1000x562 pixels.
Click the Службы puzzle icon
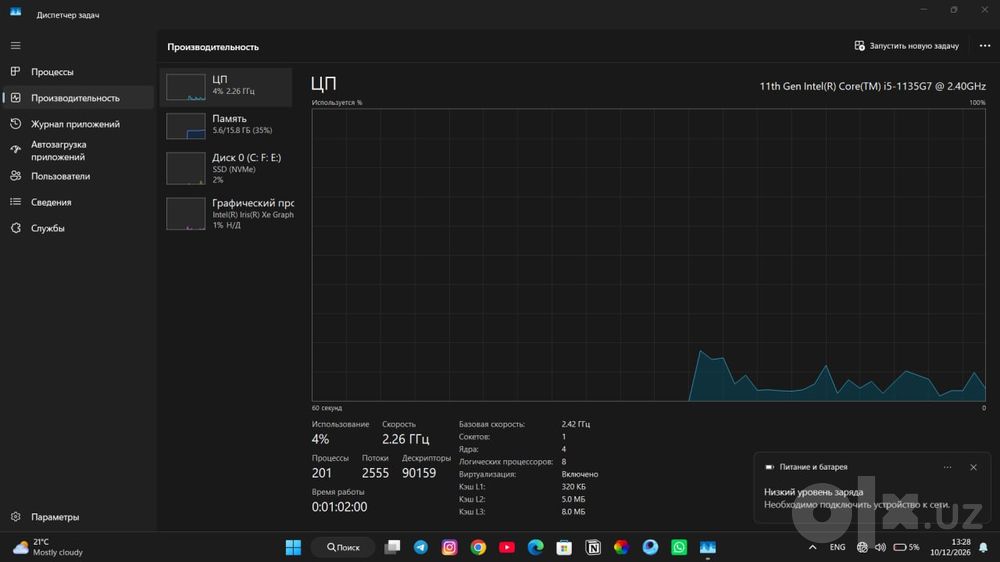(x=15, y=228)
